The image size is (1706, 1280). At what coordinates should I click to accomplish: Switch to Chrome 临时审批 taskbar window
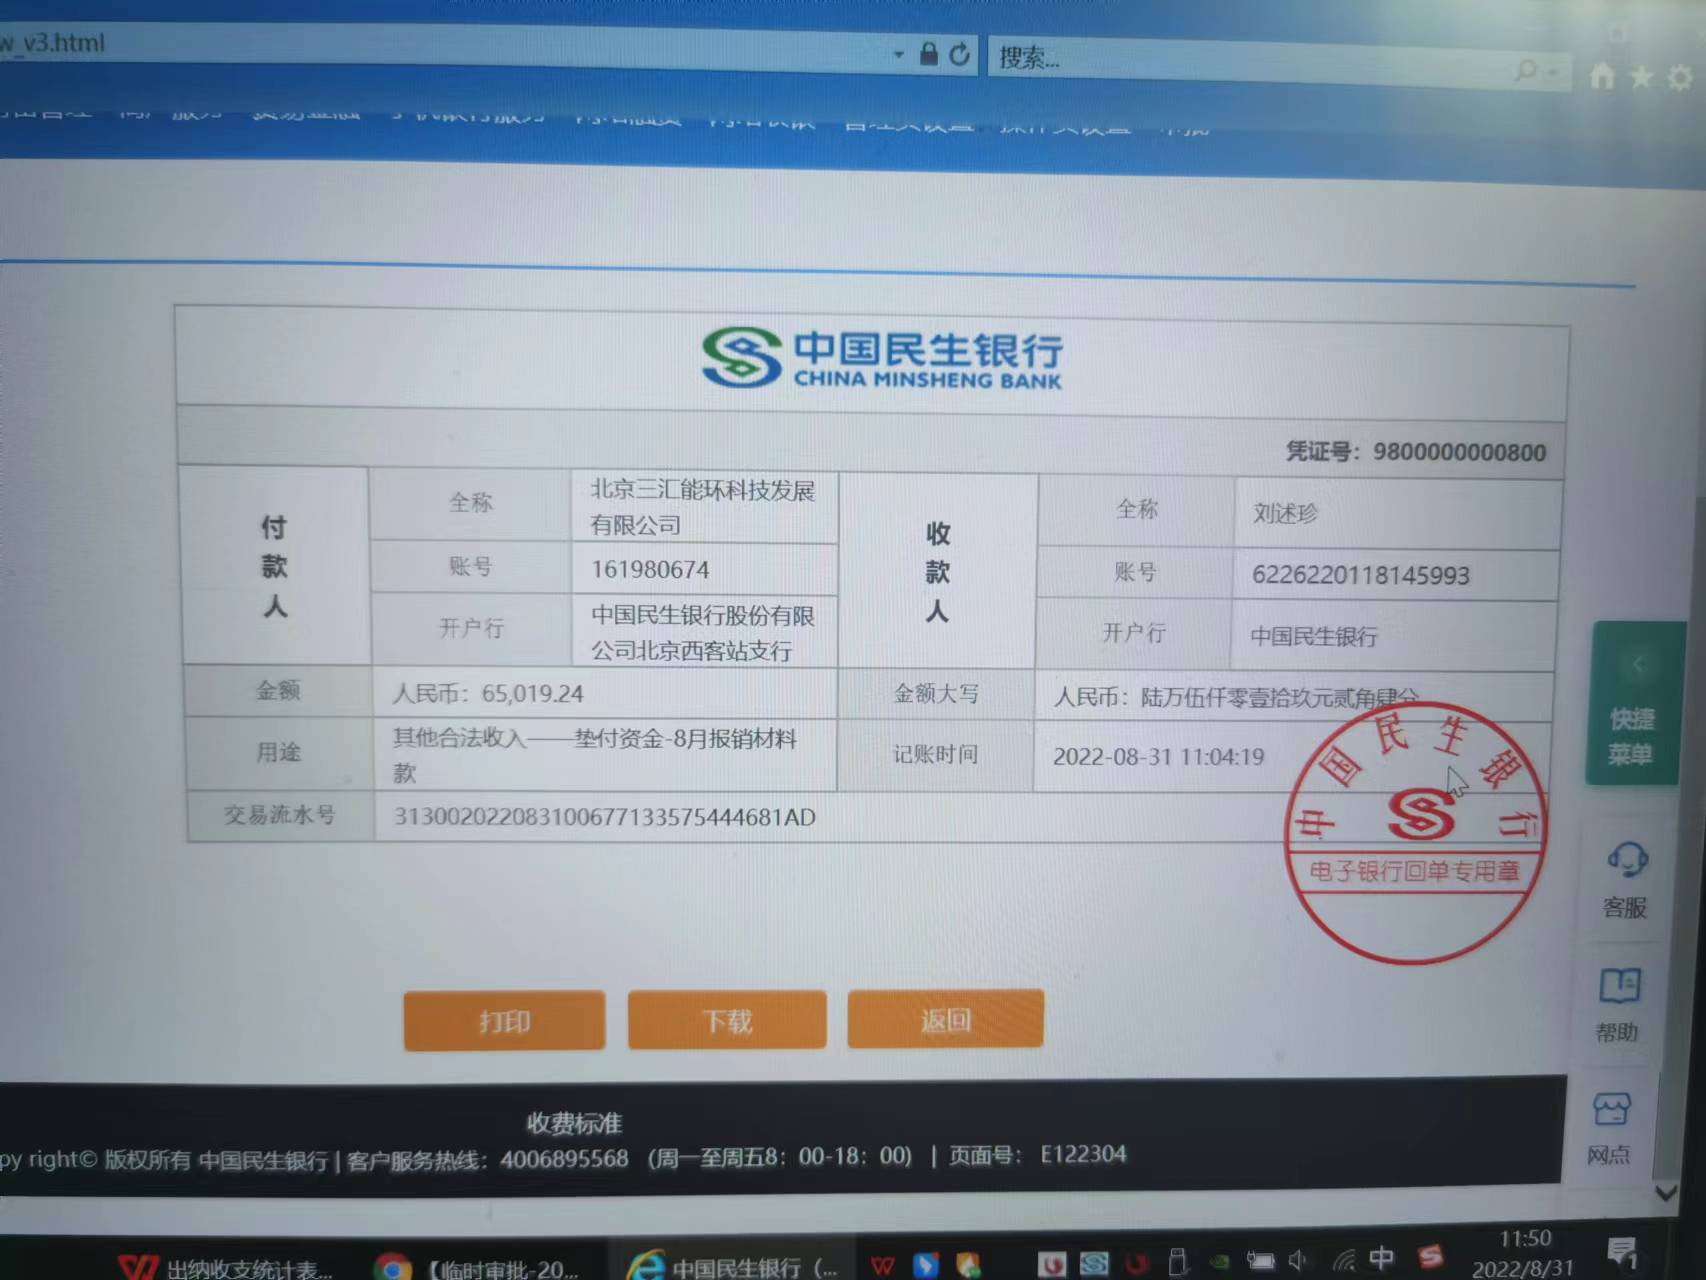tap(480, 1268)
